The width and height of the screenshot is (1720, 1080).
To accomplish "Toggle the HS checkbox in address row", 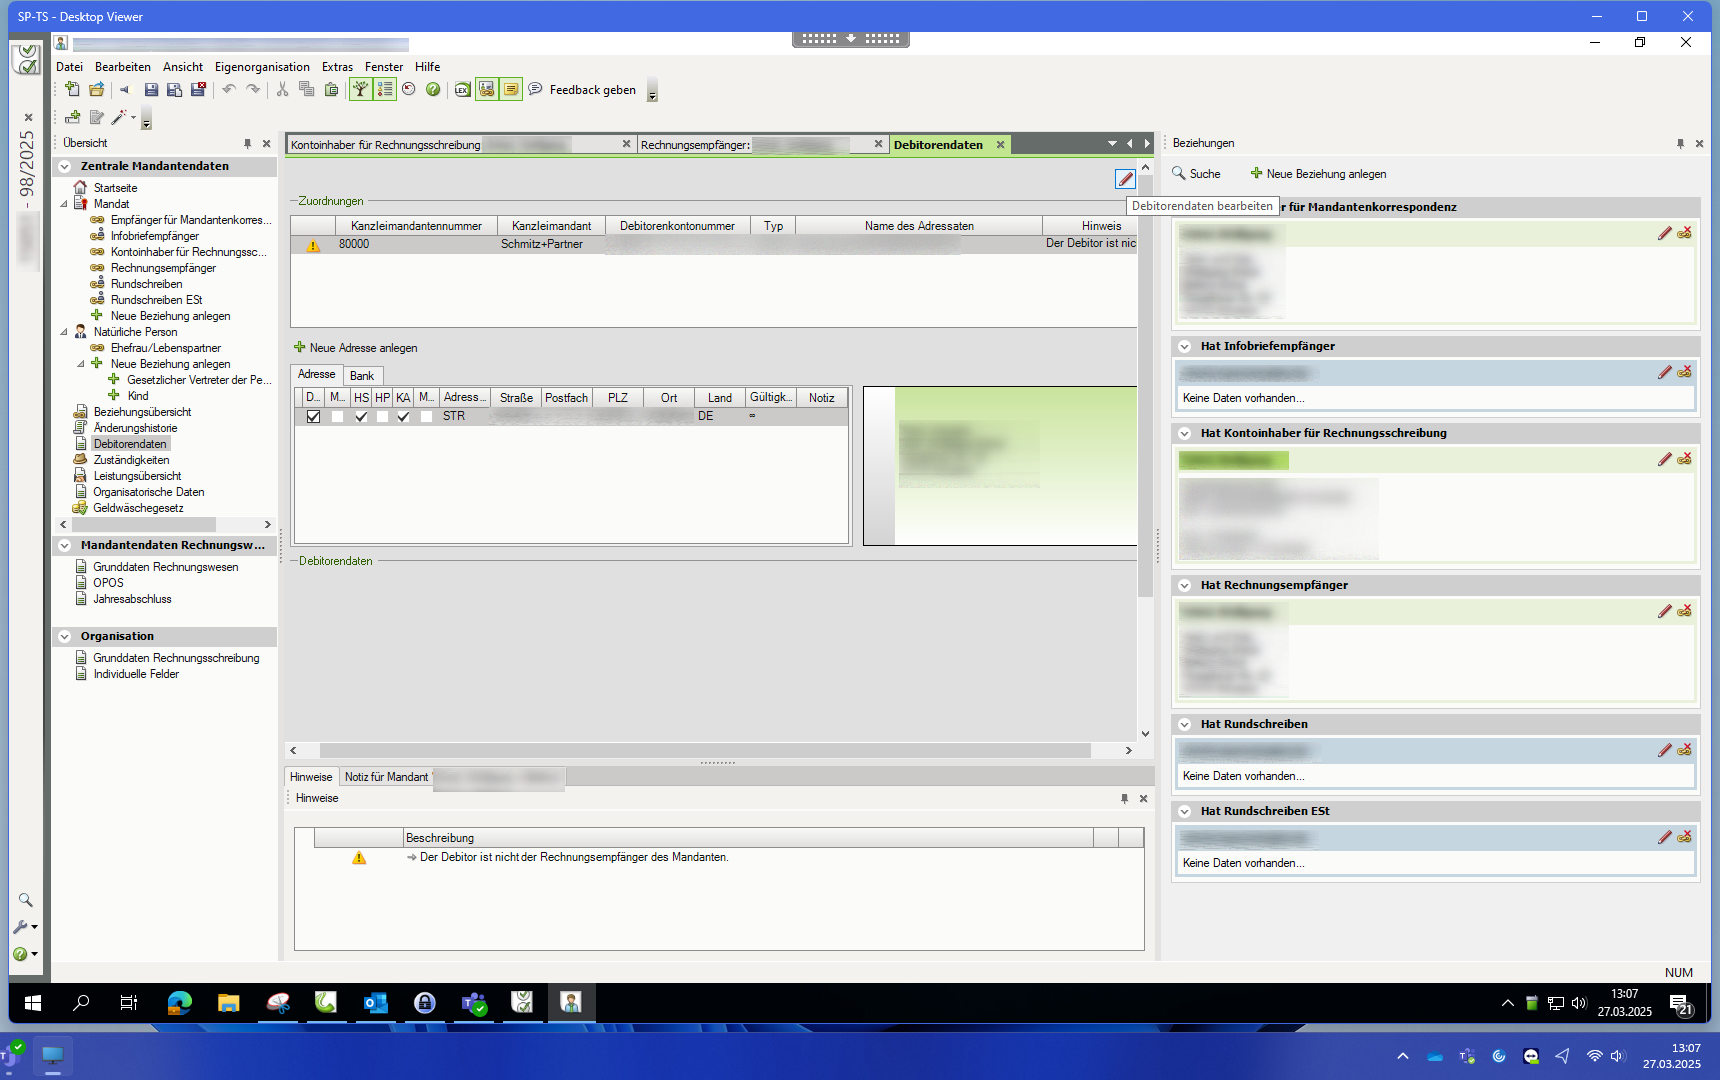I will click(361, 416).
